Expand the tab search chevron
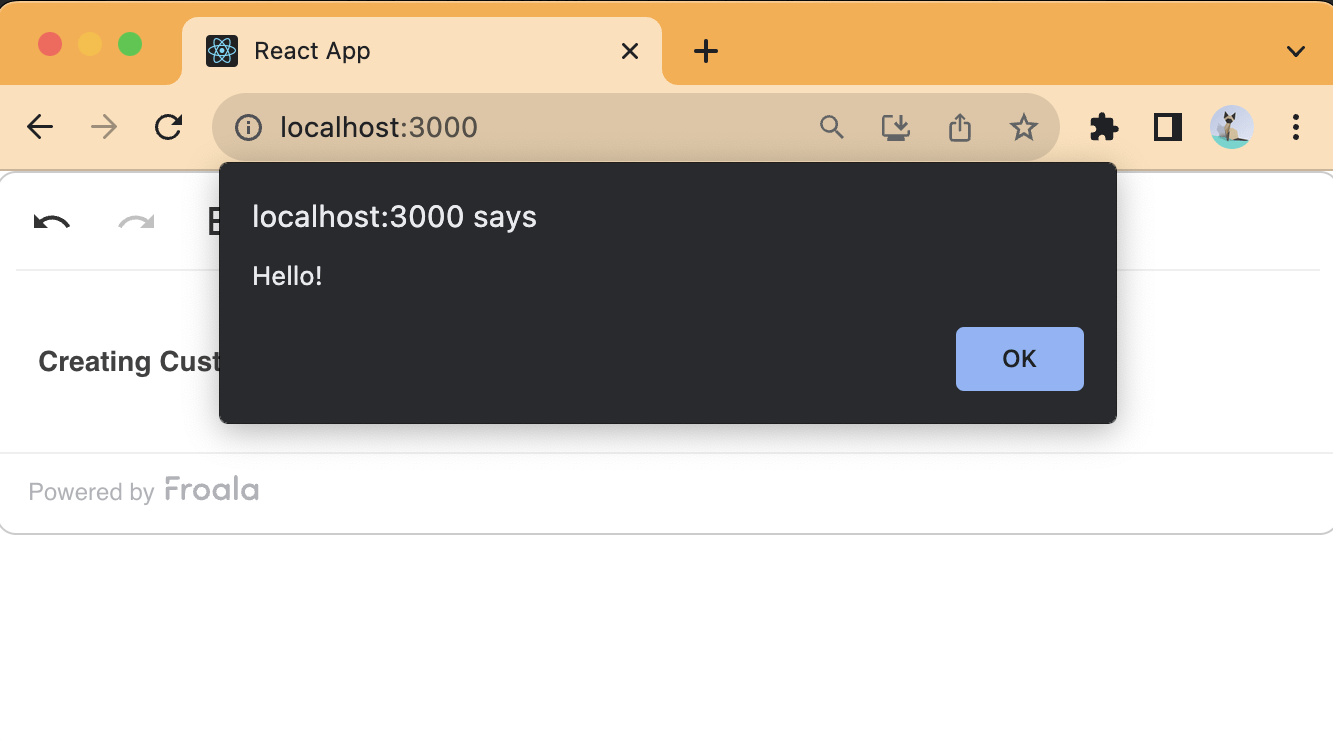This screenshot has width=1333, height=742. pyautogui.click(x=1295, y=51)
